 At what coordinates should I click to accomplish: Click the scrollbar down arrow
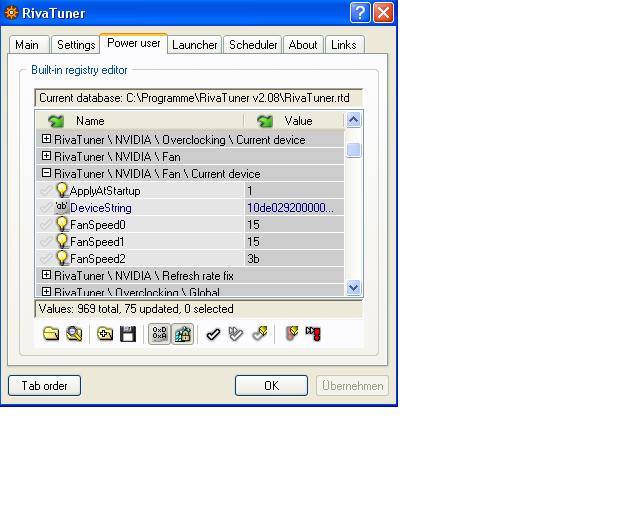(x=353, y=287)
